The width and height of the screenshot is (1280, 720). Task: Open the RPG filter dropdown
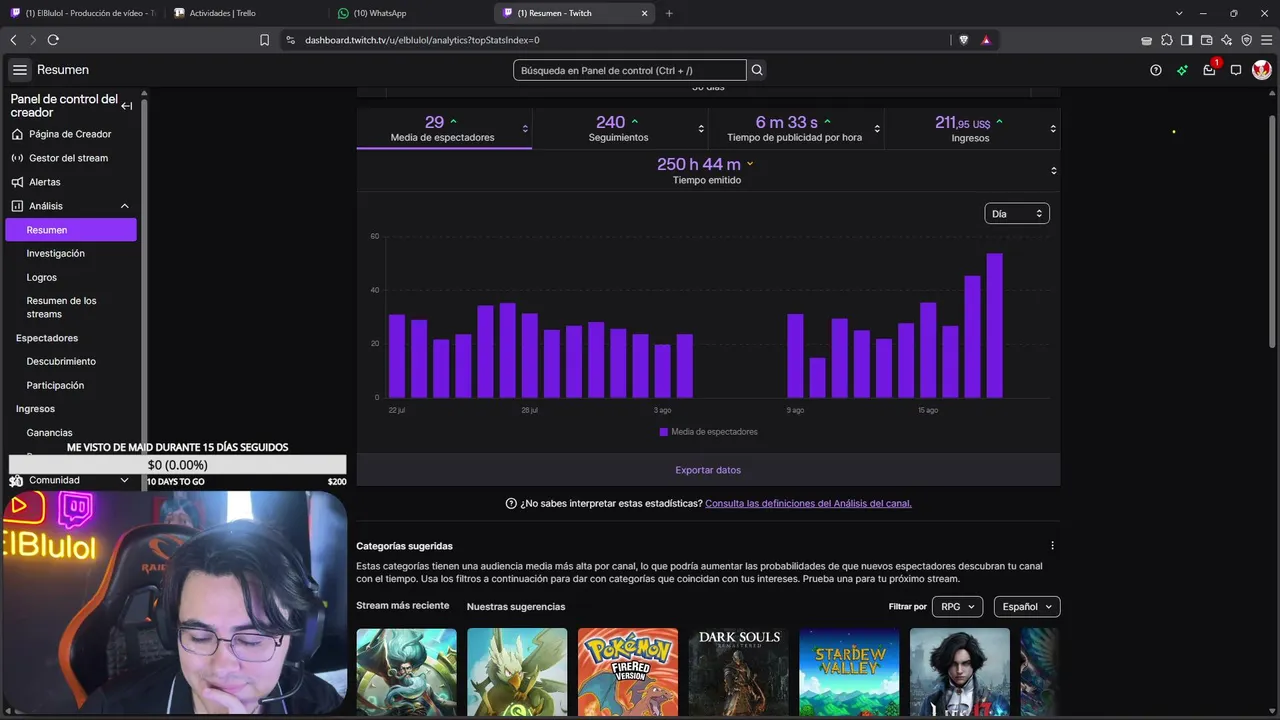(957, 607)
